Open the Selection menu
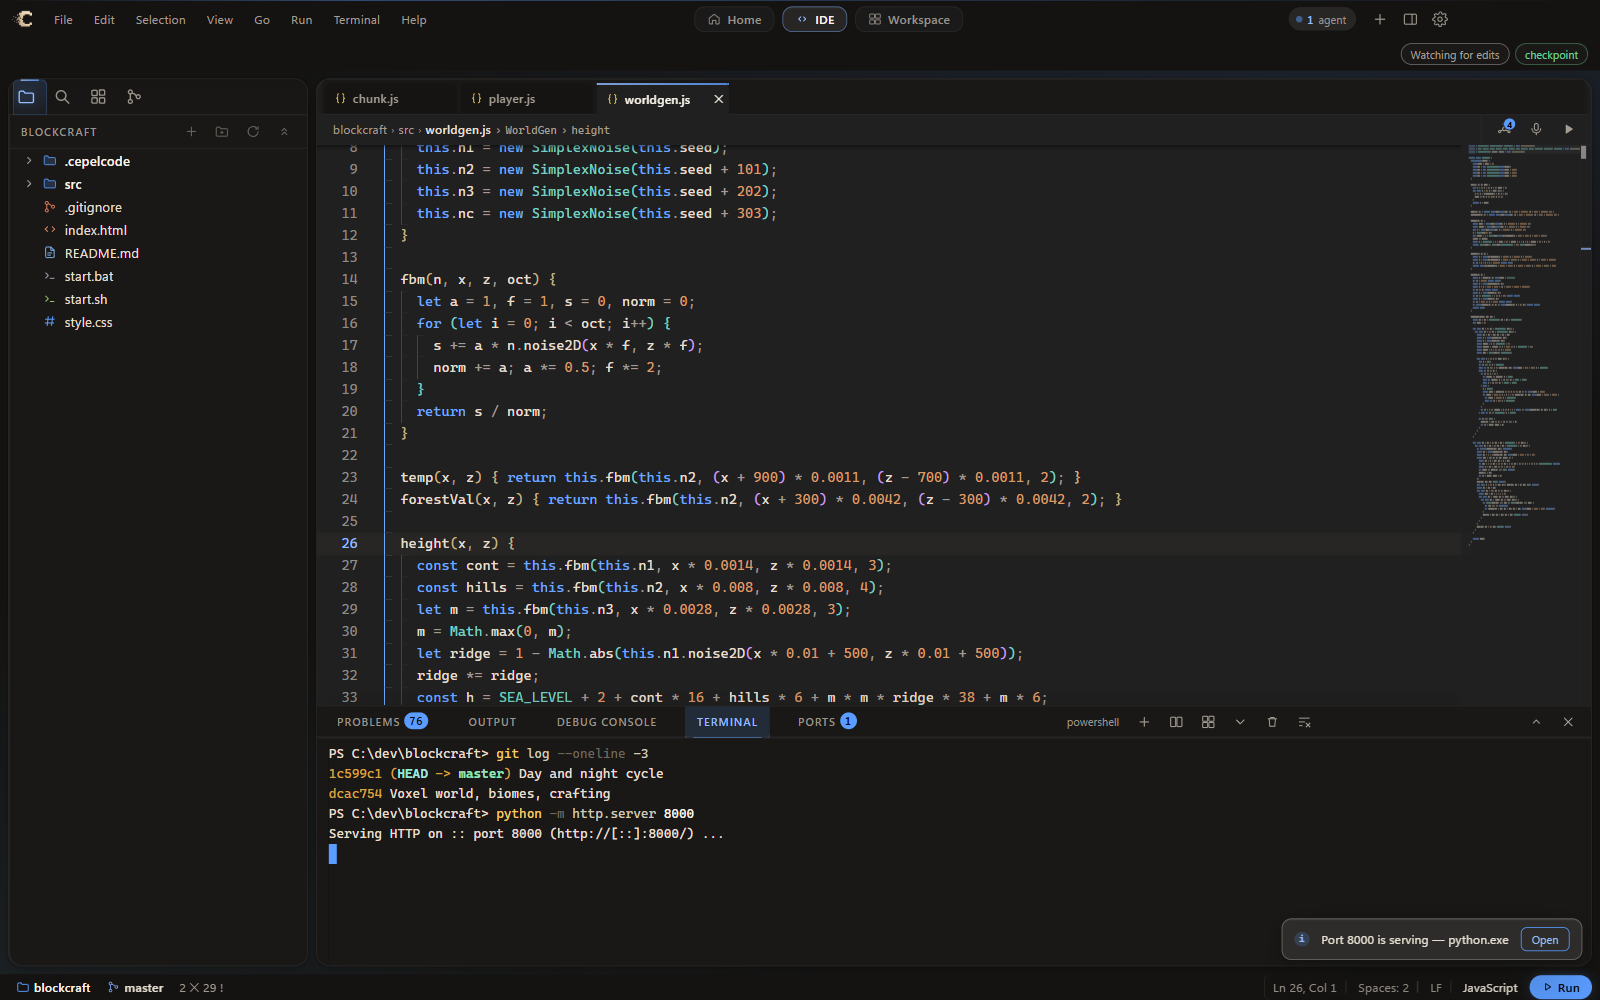1600x1000 pixels. pos(160,20)
